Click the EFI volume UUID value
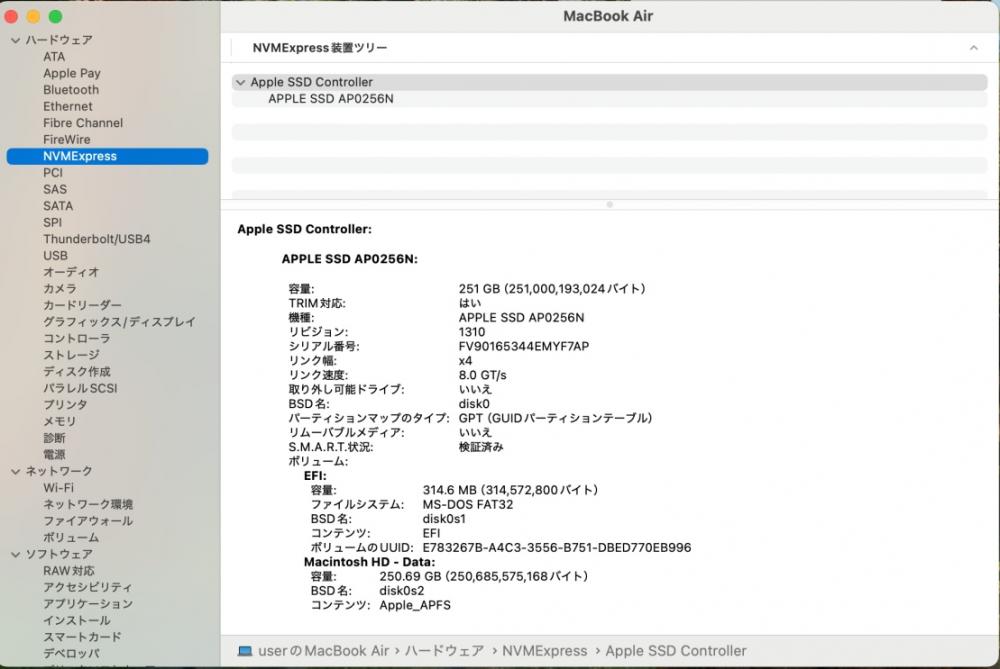 point(557,548)
